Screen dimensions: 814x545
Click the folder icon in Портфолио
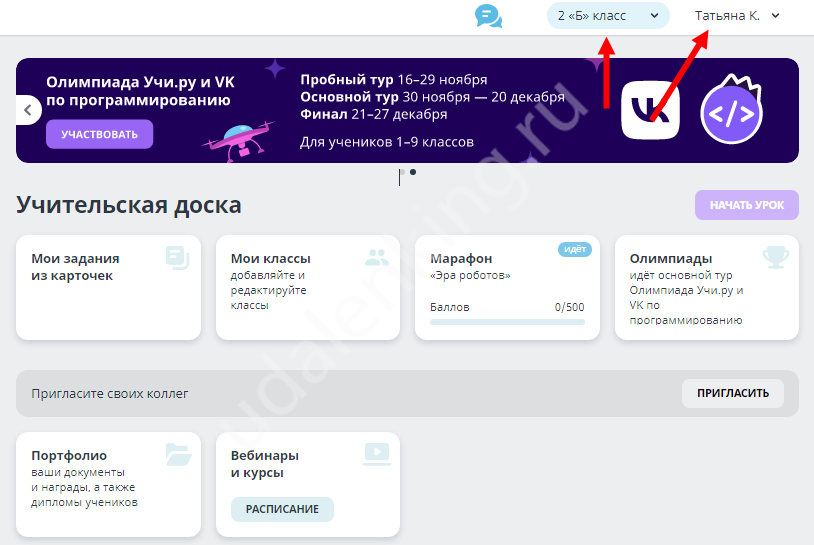178,454
